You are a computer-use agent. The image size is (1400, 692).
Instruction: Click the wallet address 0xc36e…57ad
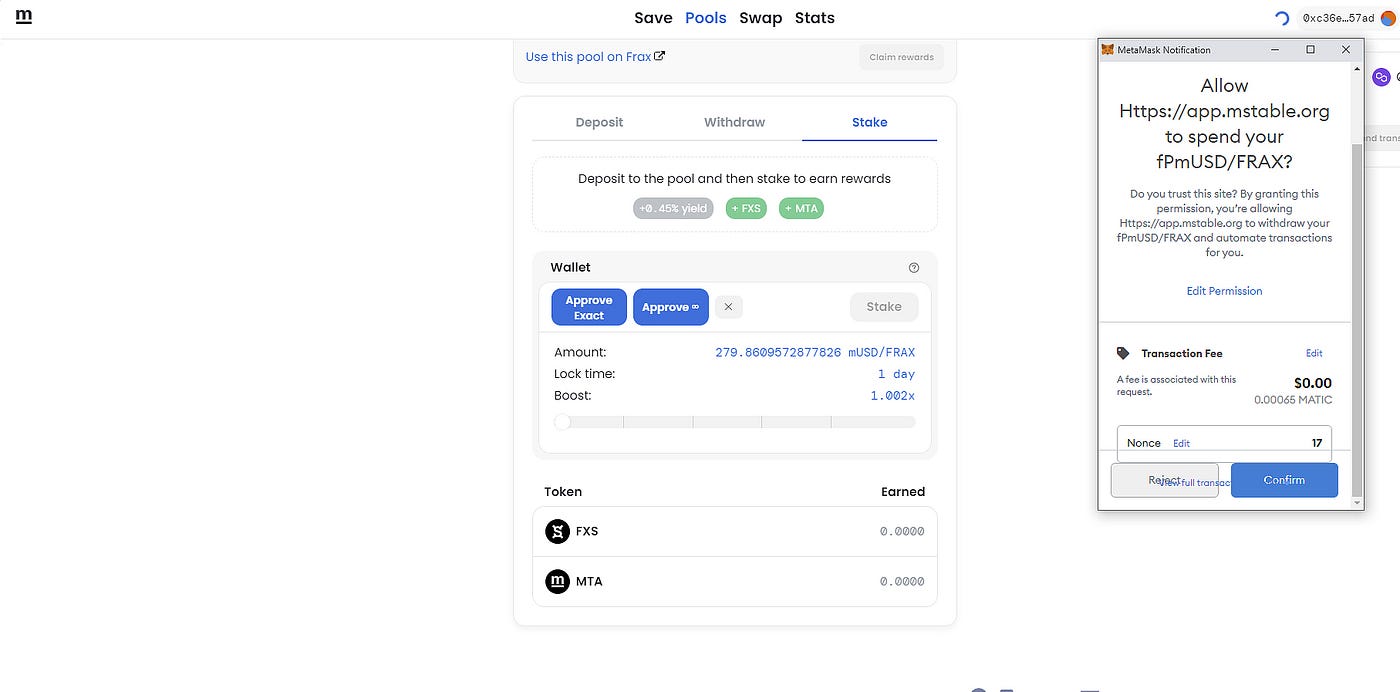pos(1338,18)
